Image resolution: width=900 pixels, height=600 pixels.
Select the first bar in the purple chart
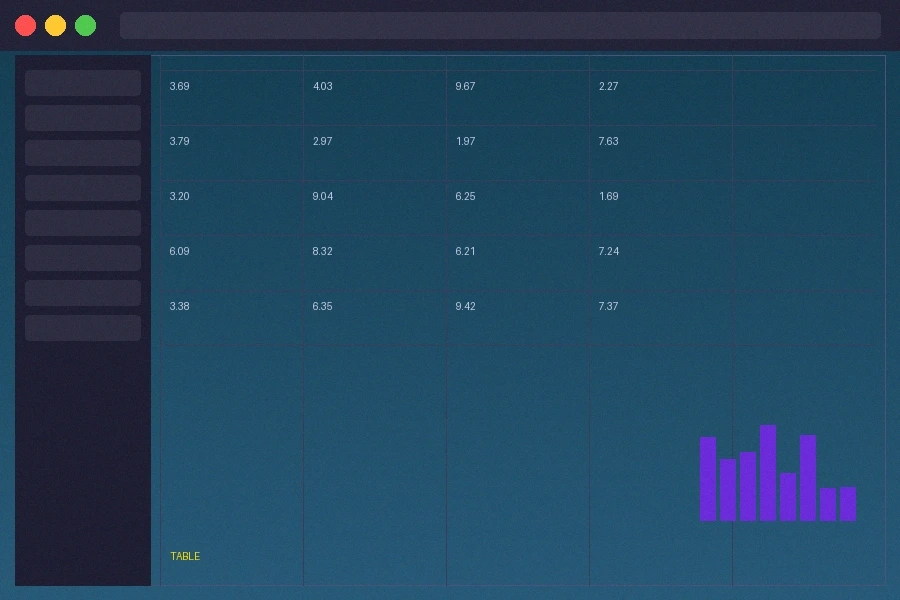pyautogui.click(x=708, y=479)
